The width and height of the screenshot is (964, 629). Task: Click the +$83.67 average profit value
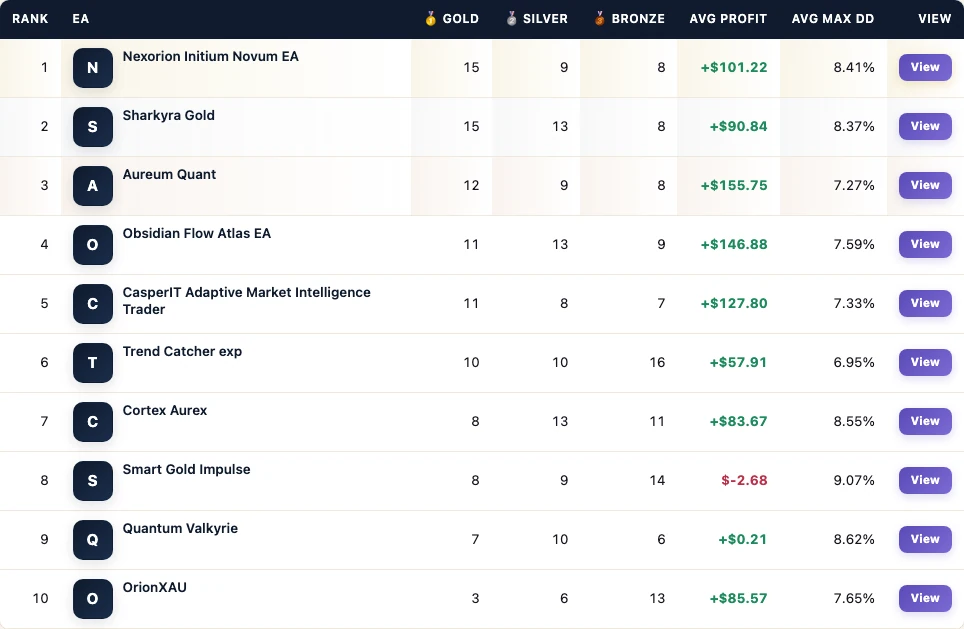click(x=738, y=422)
